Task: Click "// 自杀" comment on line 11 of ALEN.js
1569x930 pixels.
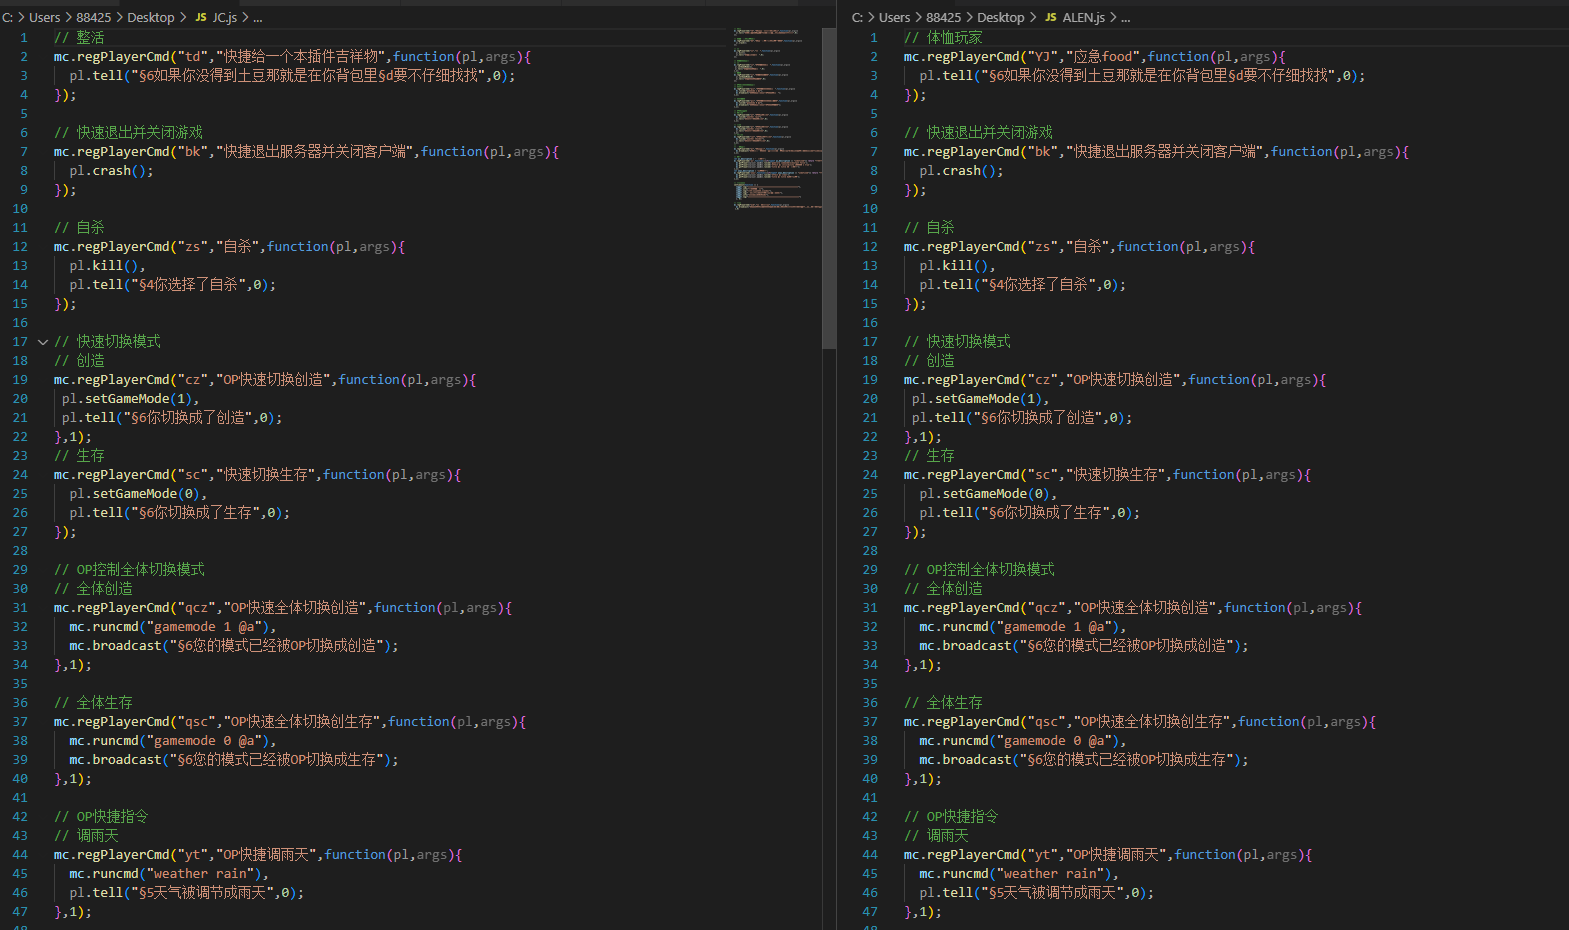Action: (x=929, y=228)
